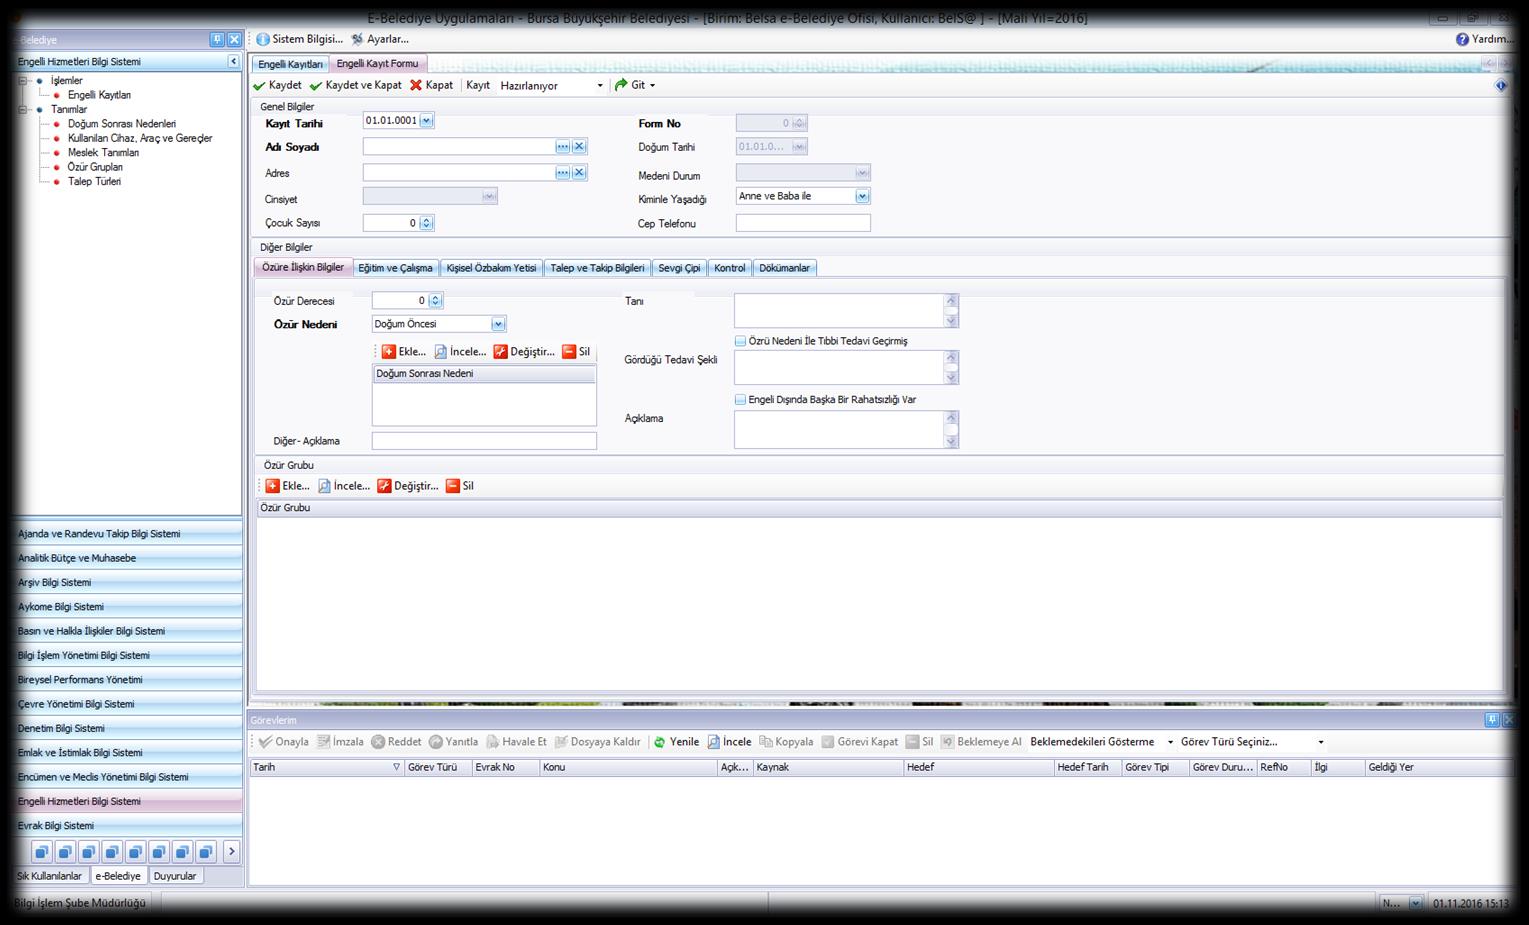The image size is (1529, 925).
Task: Select Meslek Tanımları tree item
Action: point(103,153)
